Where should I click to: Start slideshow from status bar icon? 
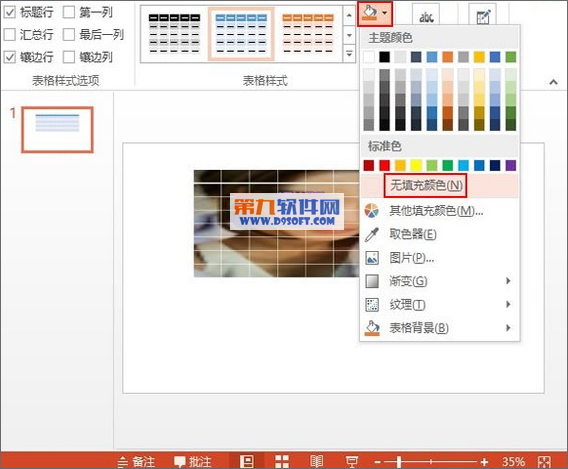(351, 461)
